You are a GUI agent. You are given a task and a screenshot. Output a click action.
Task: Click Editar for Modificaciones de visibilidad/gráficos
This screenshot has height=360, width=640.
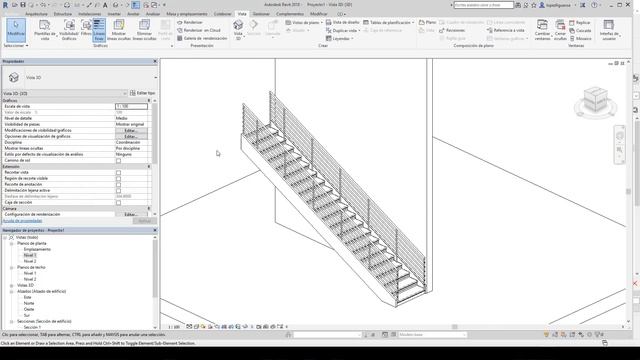pos(131,131)
